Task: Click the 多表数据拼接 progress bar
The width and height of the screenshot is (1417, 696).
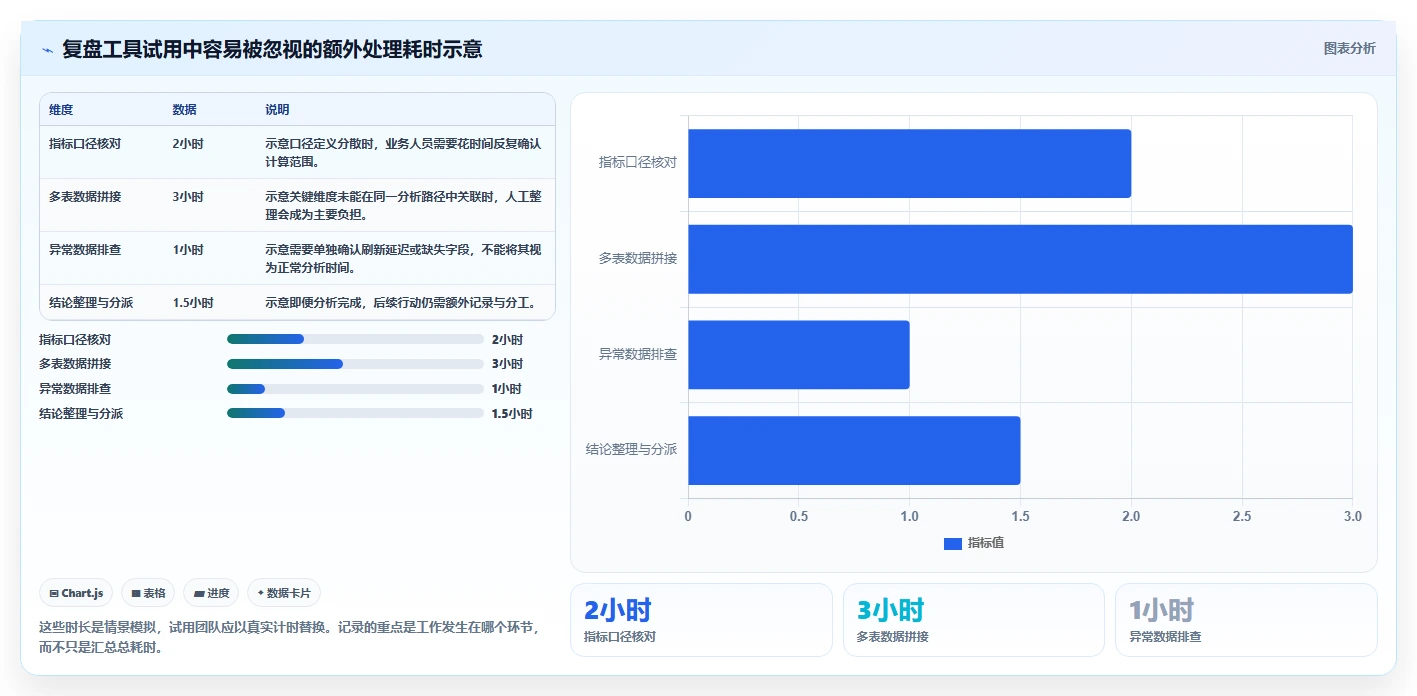Action: [355, 364]
